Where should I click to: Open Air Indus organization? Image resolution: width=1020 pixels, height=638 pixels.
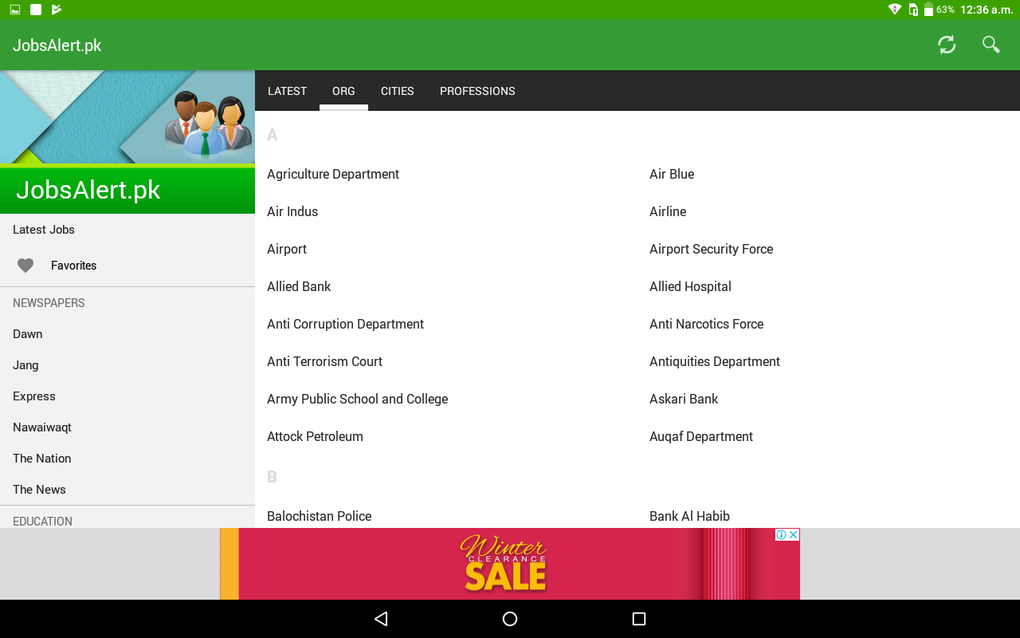[292, 211]
